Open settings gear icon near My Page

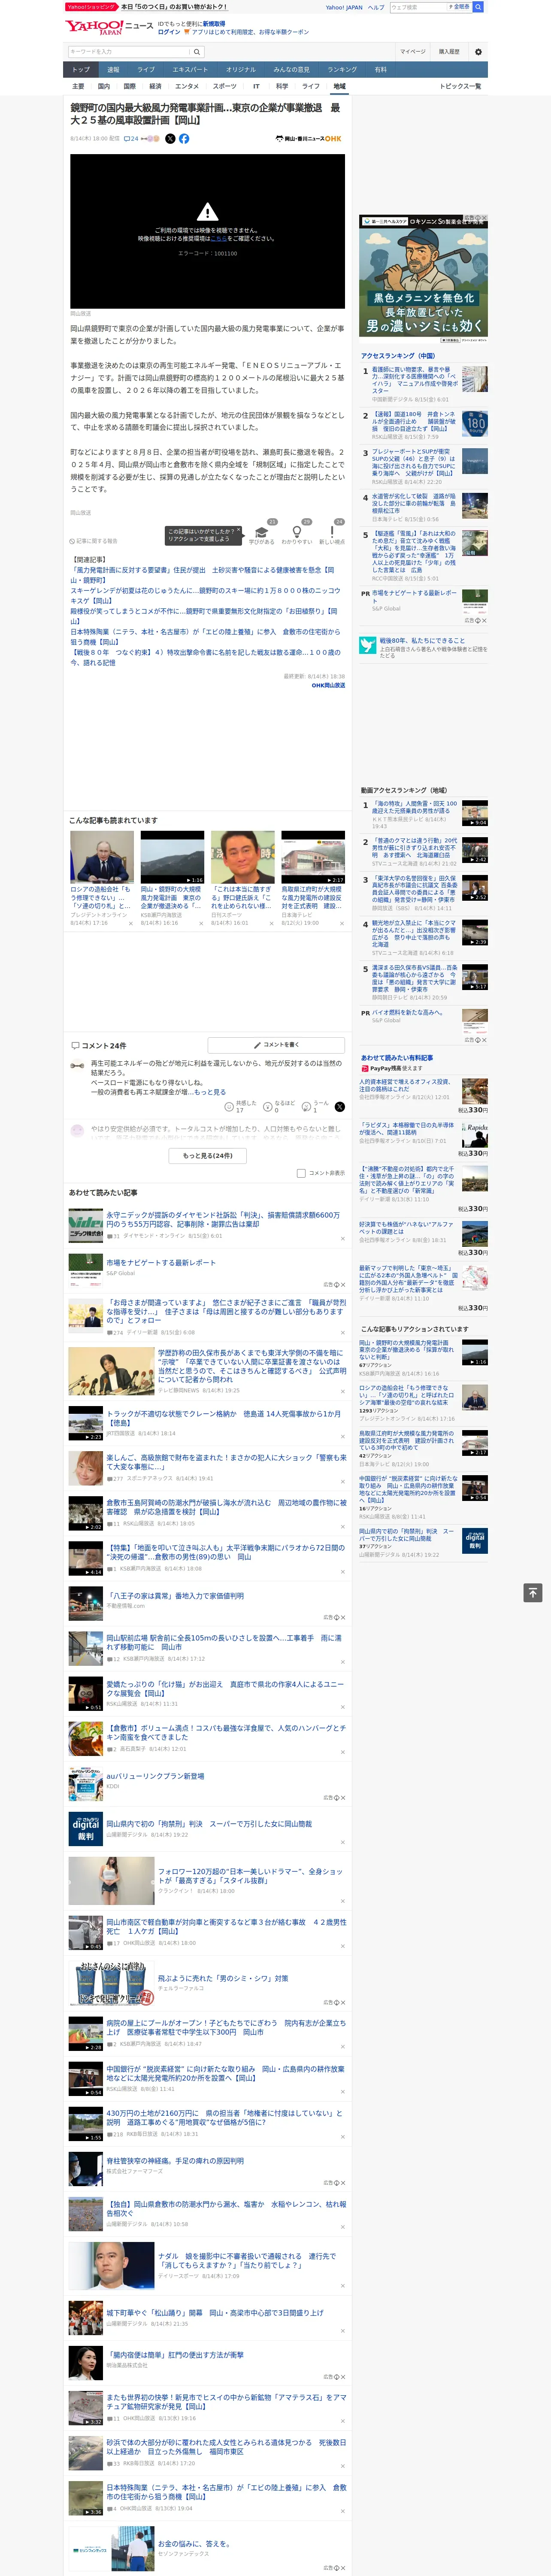[478, 52]
